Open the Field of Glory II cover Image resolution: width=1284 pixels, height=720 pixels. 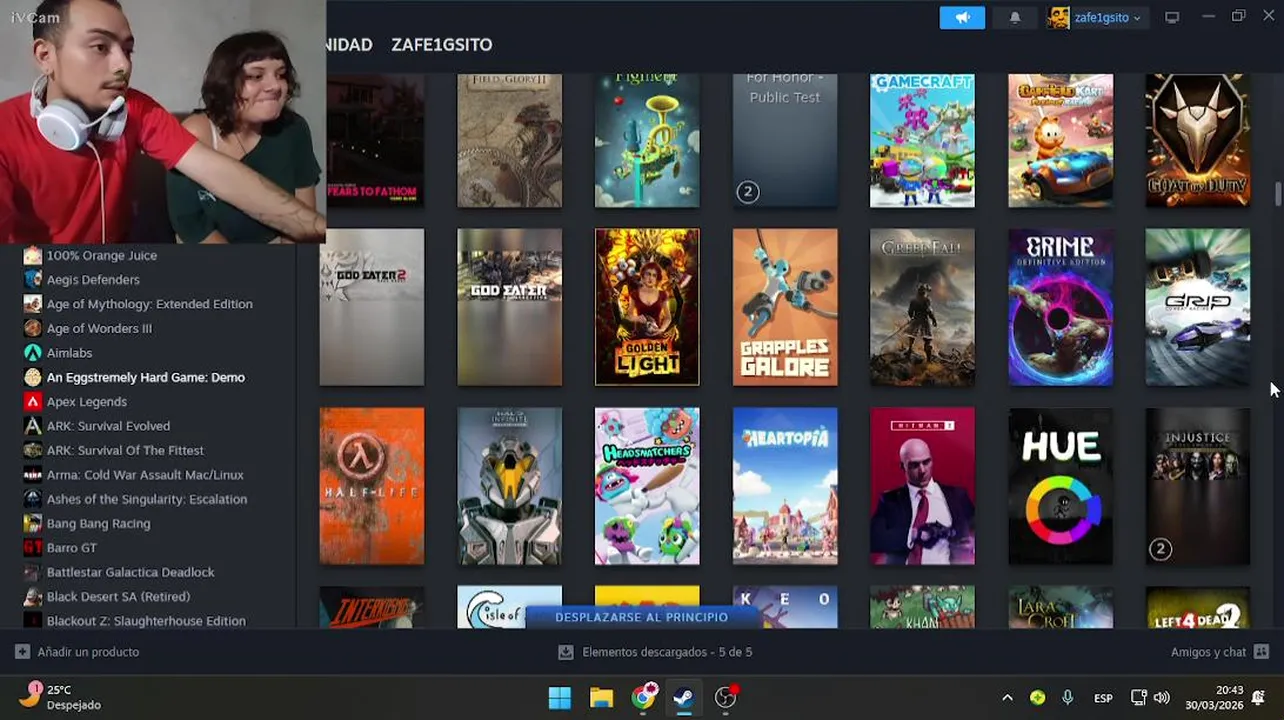pyautogui.click(x=509, y=141)
